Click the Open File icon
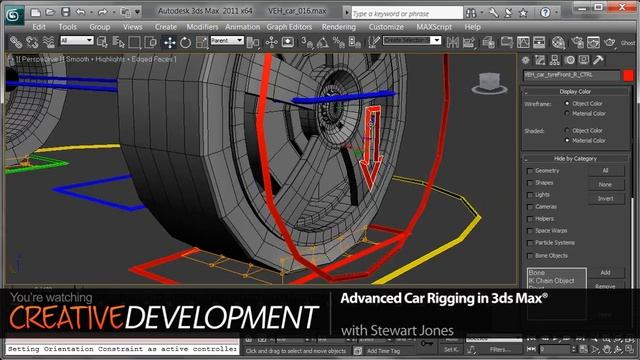The image size is (640, 360). click(x=50, y=12)
